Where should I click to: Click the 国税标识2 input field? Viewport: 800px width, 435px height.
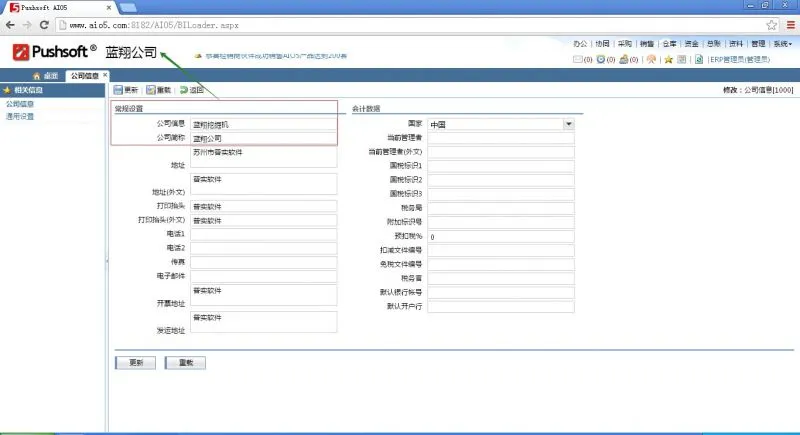point(501,180)
